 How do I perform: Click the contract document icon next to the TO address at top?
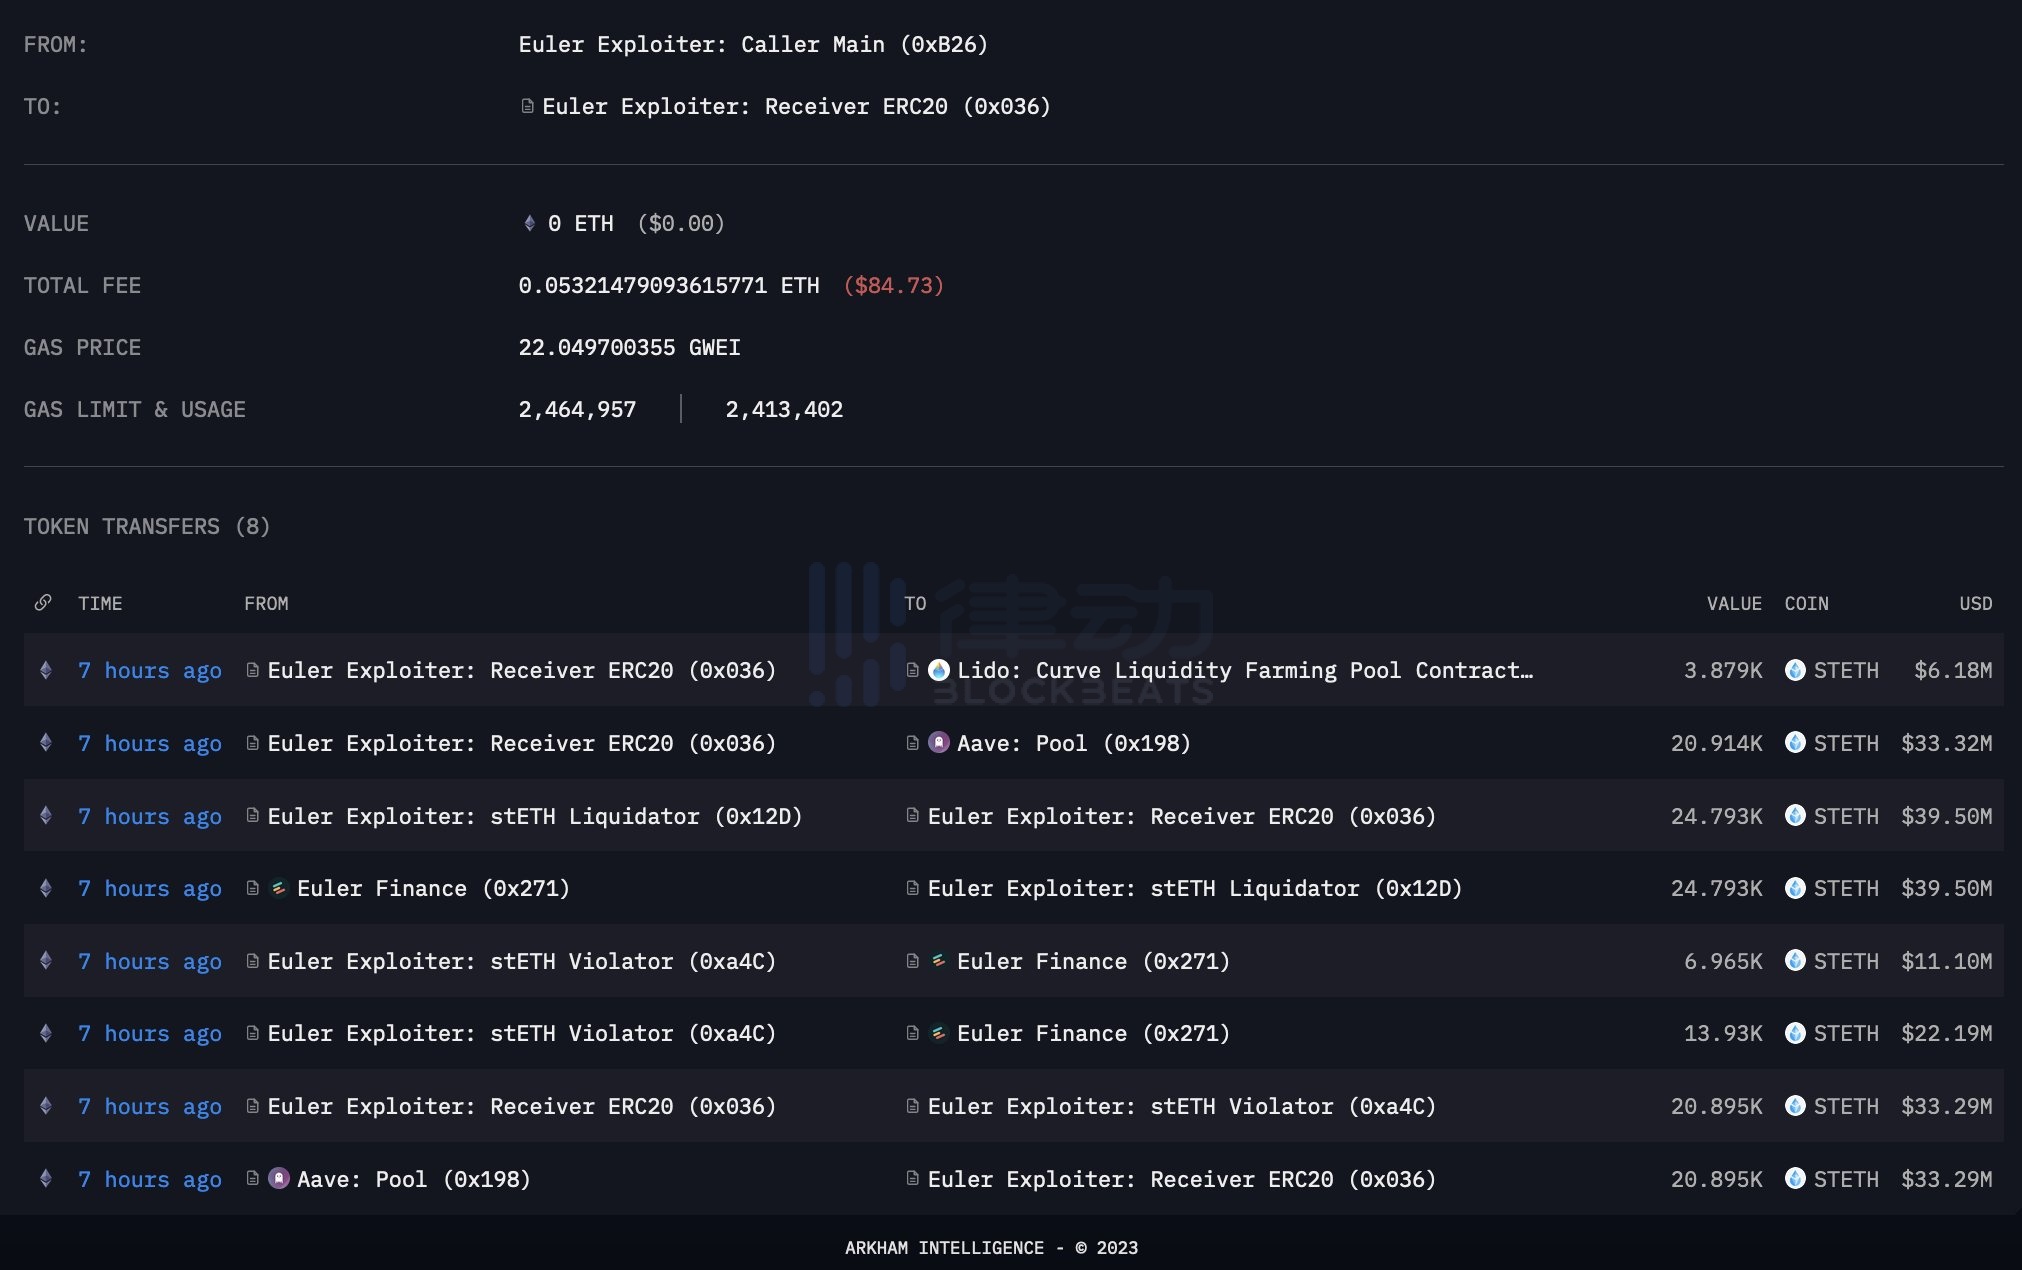[x=527, y=106]
